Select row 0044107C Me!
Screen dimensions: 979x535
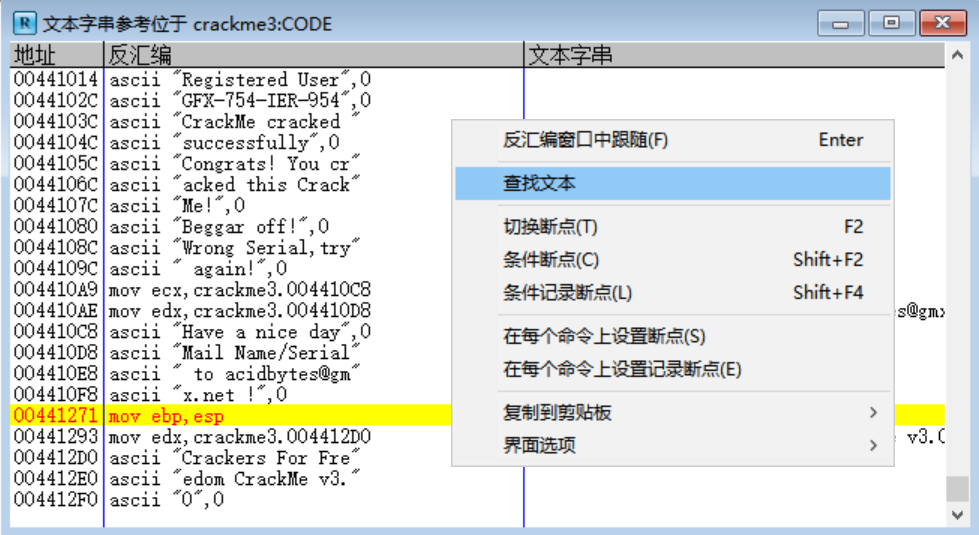tap(231, 206)
